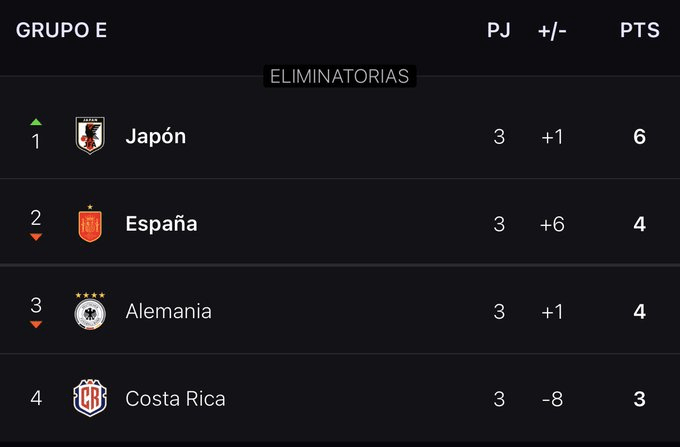
Task: Open the España team page
Action: click(161, 224)
